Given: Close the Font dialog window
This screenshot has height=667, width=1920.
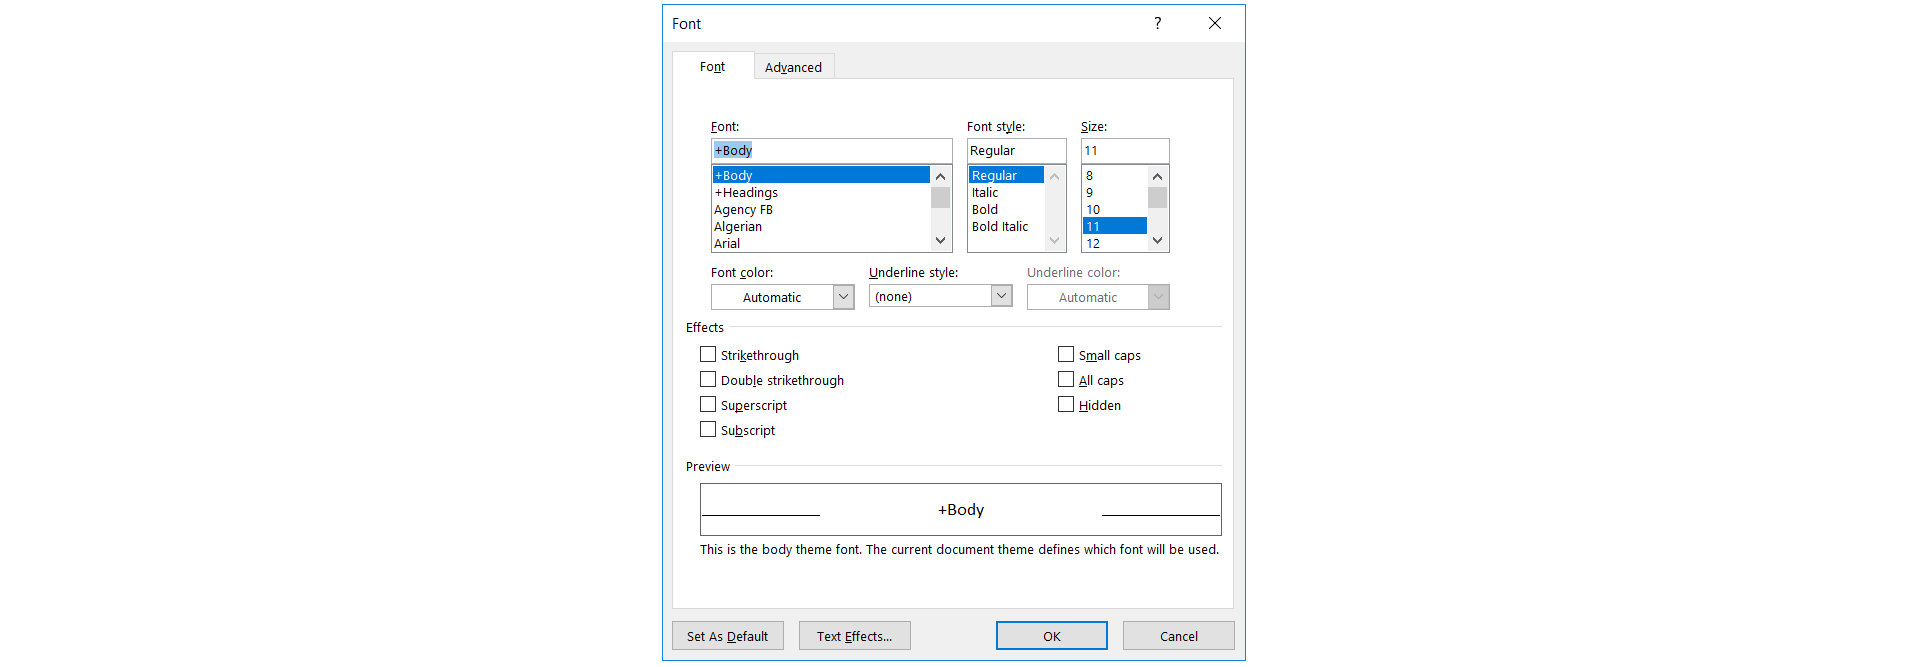Looking at the screenshot, I should click(1214, 23).
